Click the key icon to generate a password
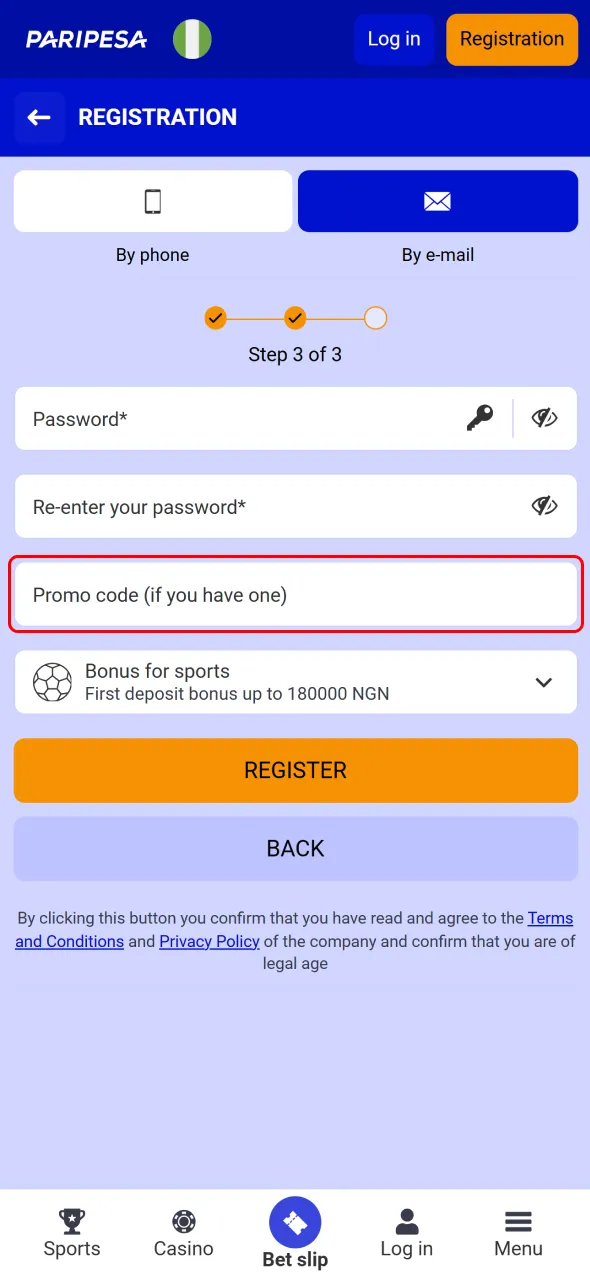Viewport: 590px width, 1280px height. [480, 418]
